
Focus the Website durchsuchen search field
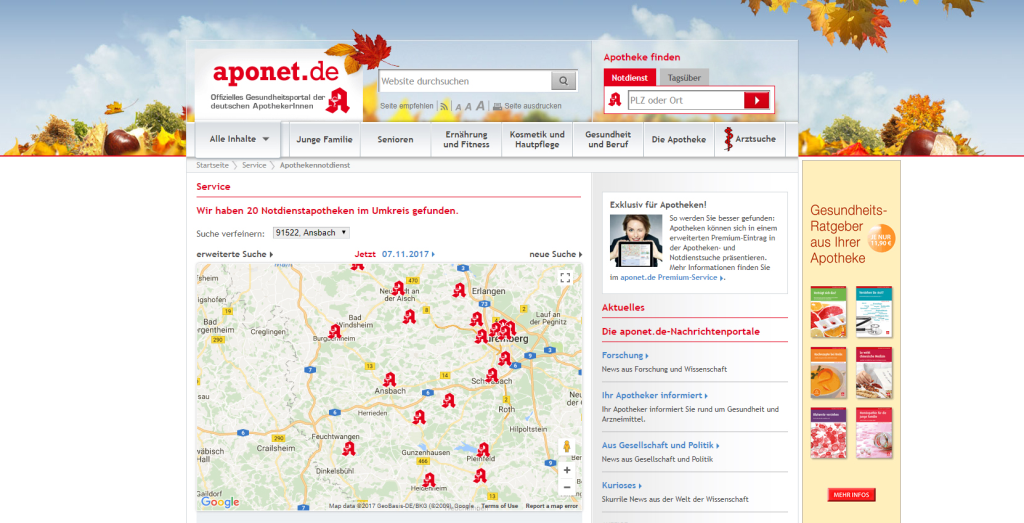465,81
